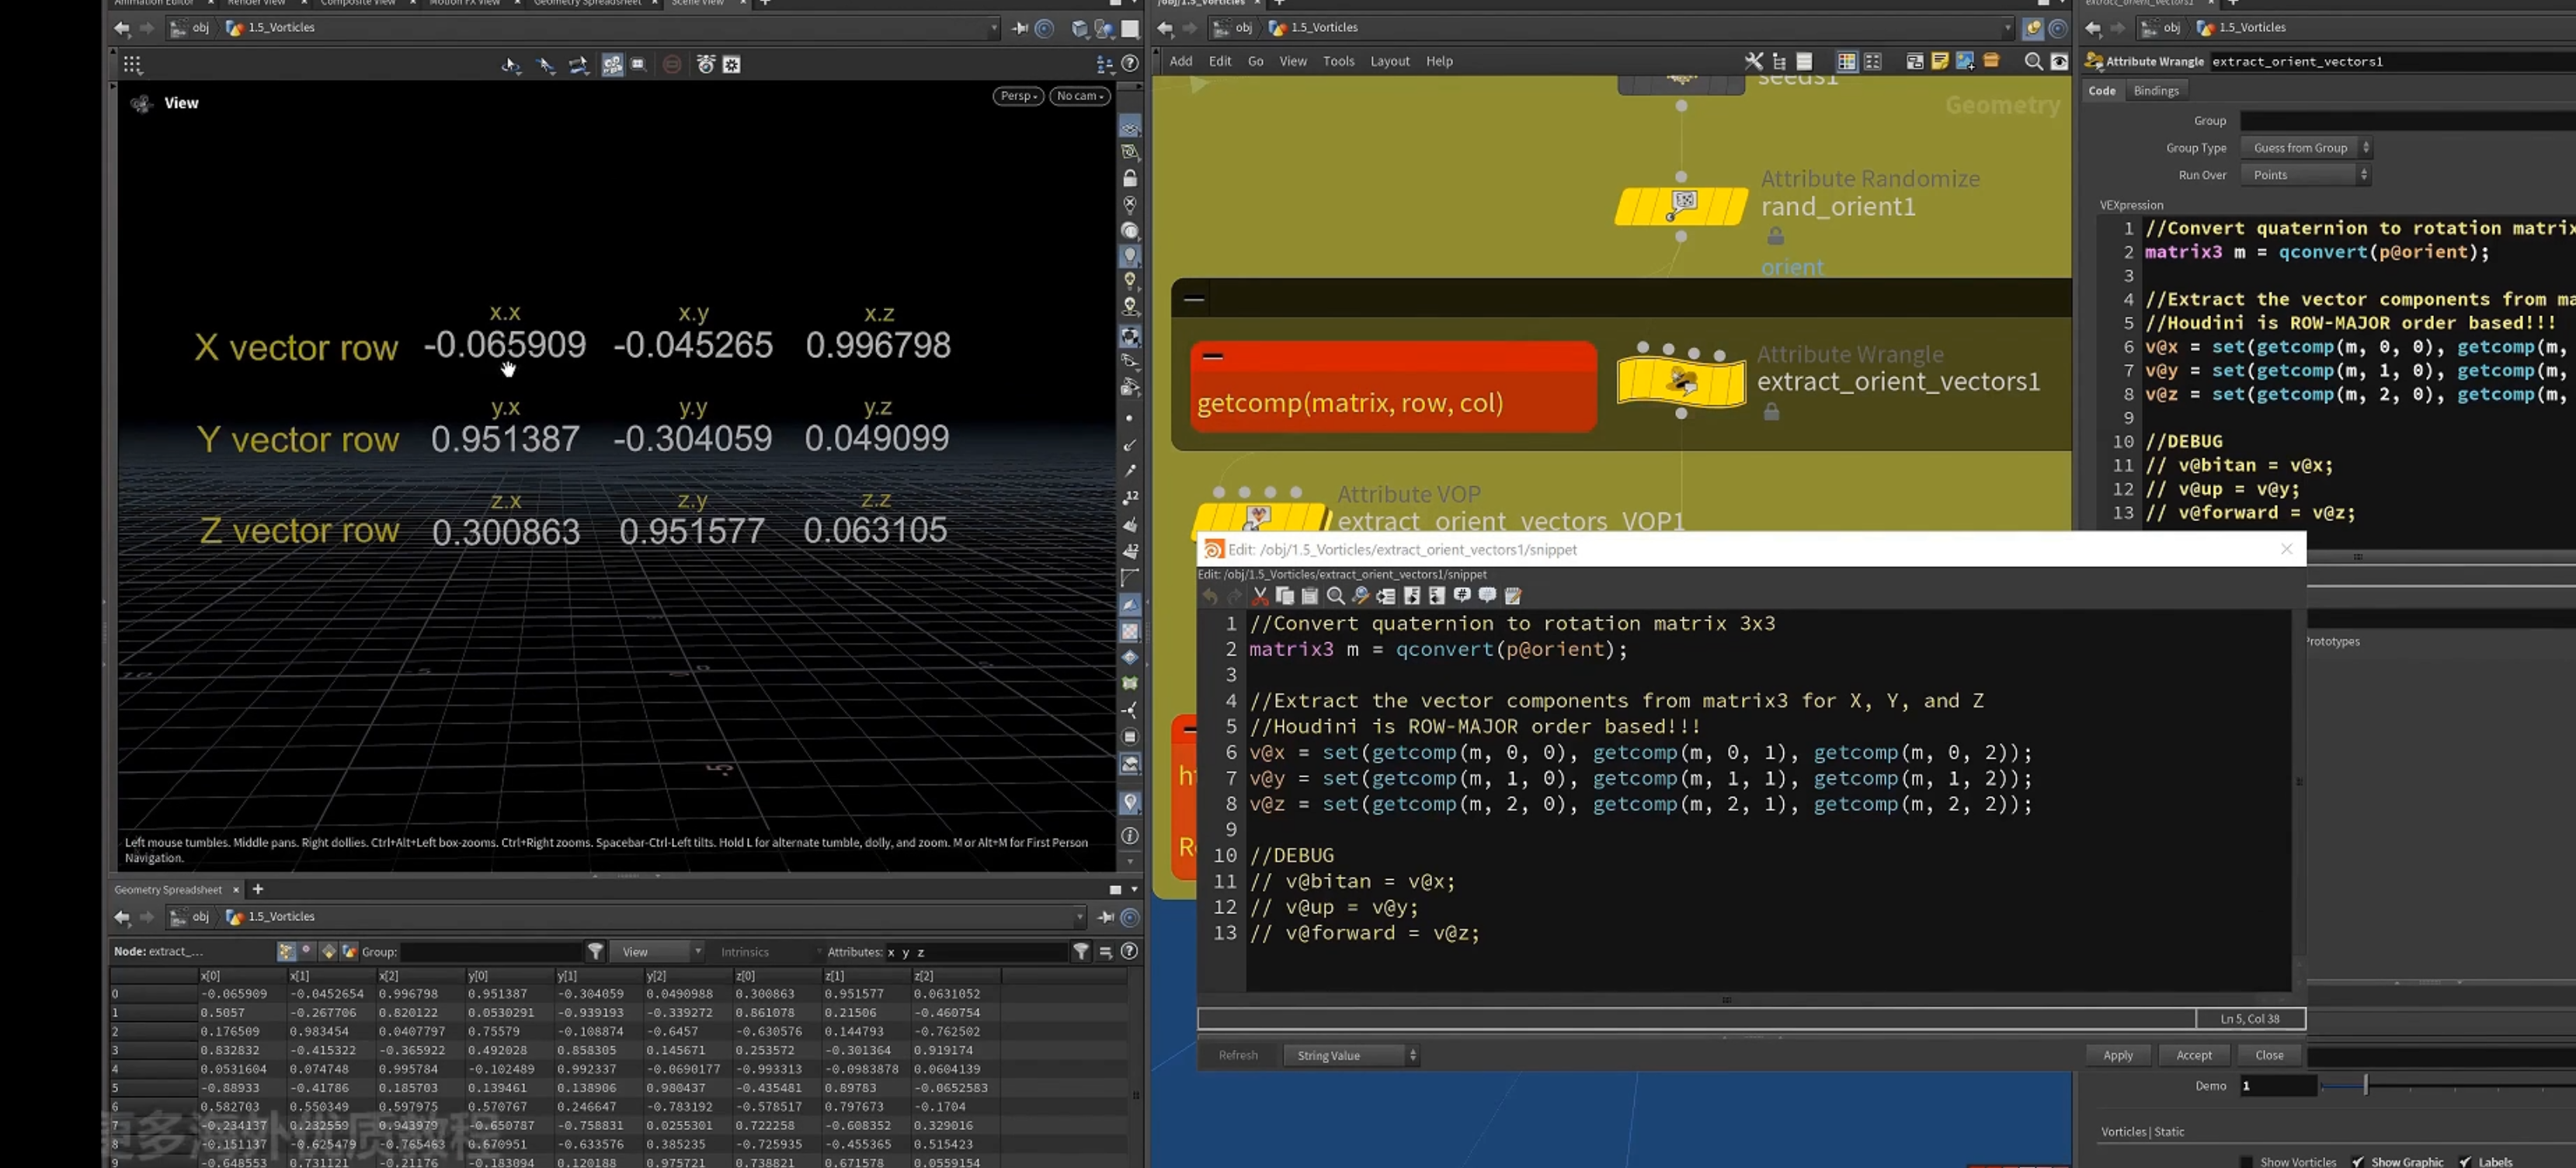Viewport: 2576px width, 1168px height.
Task: Adjust the Demo slider handle
Action: click(x=2365, y=1085)
